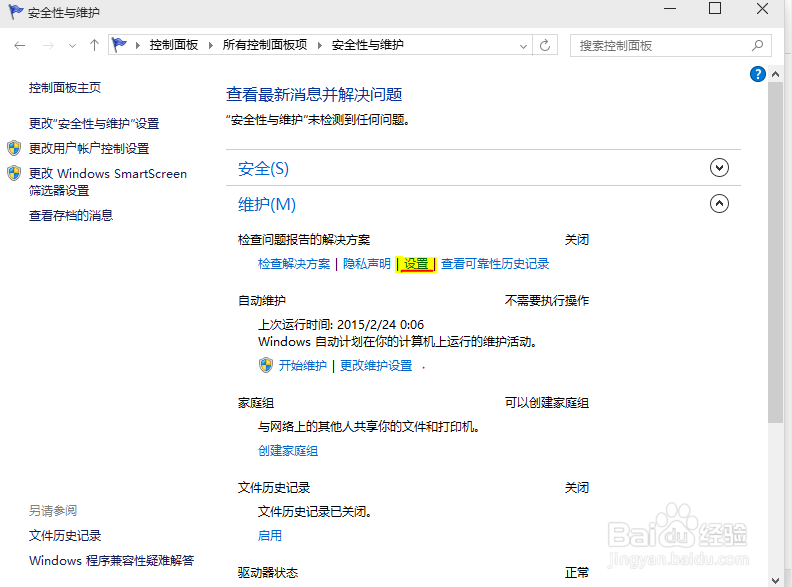Click the search magnifier icon
Screen dimensions: 792x587
click(x=757, y=45)
